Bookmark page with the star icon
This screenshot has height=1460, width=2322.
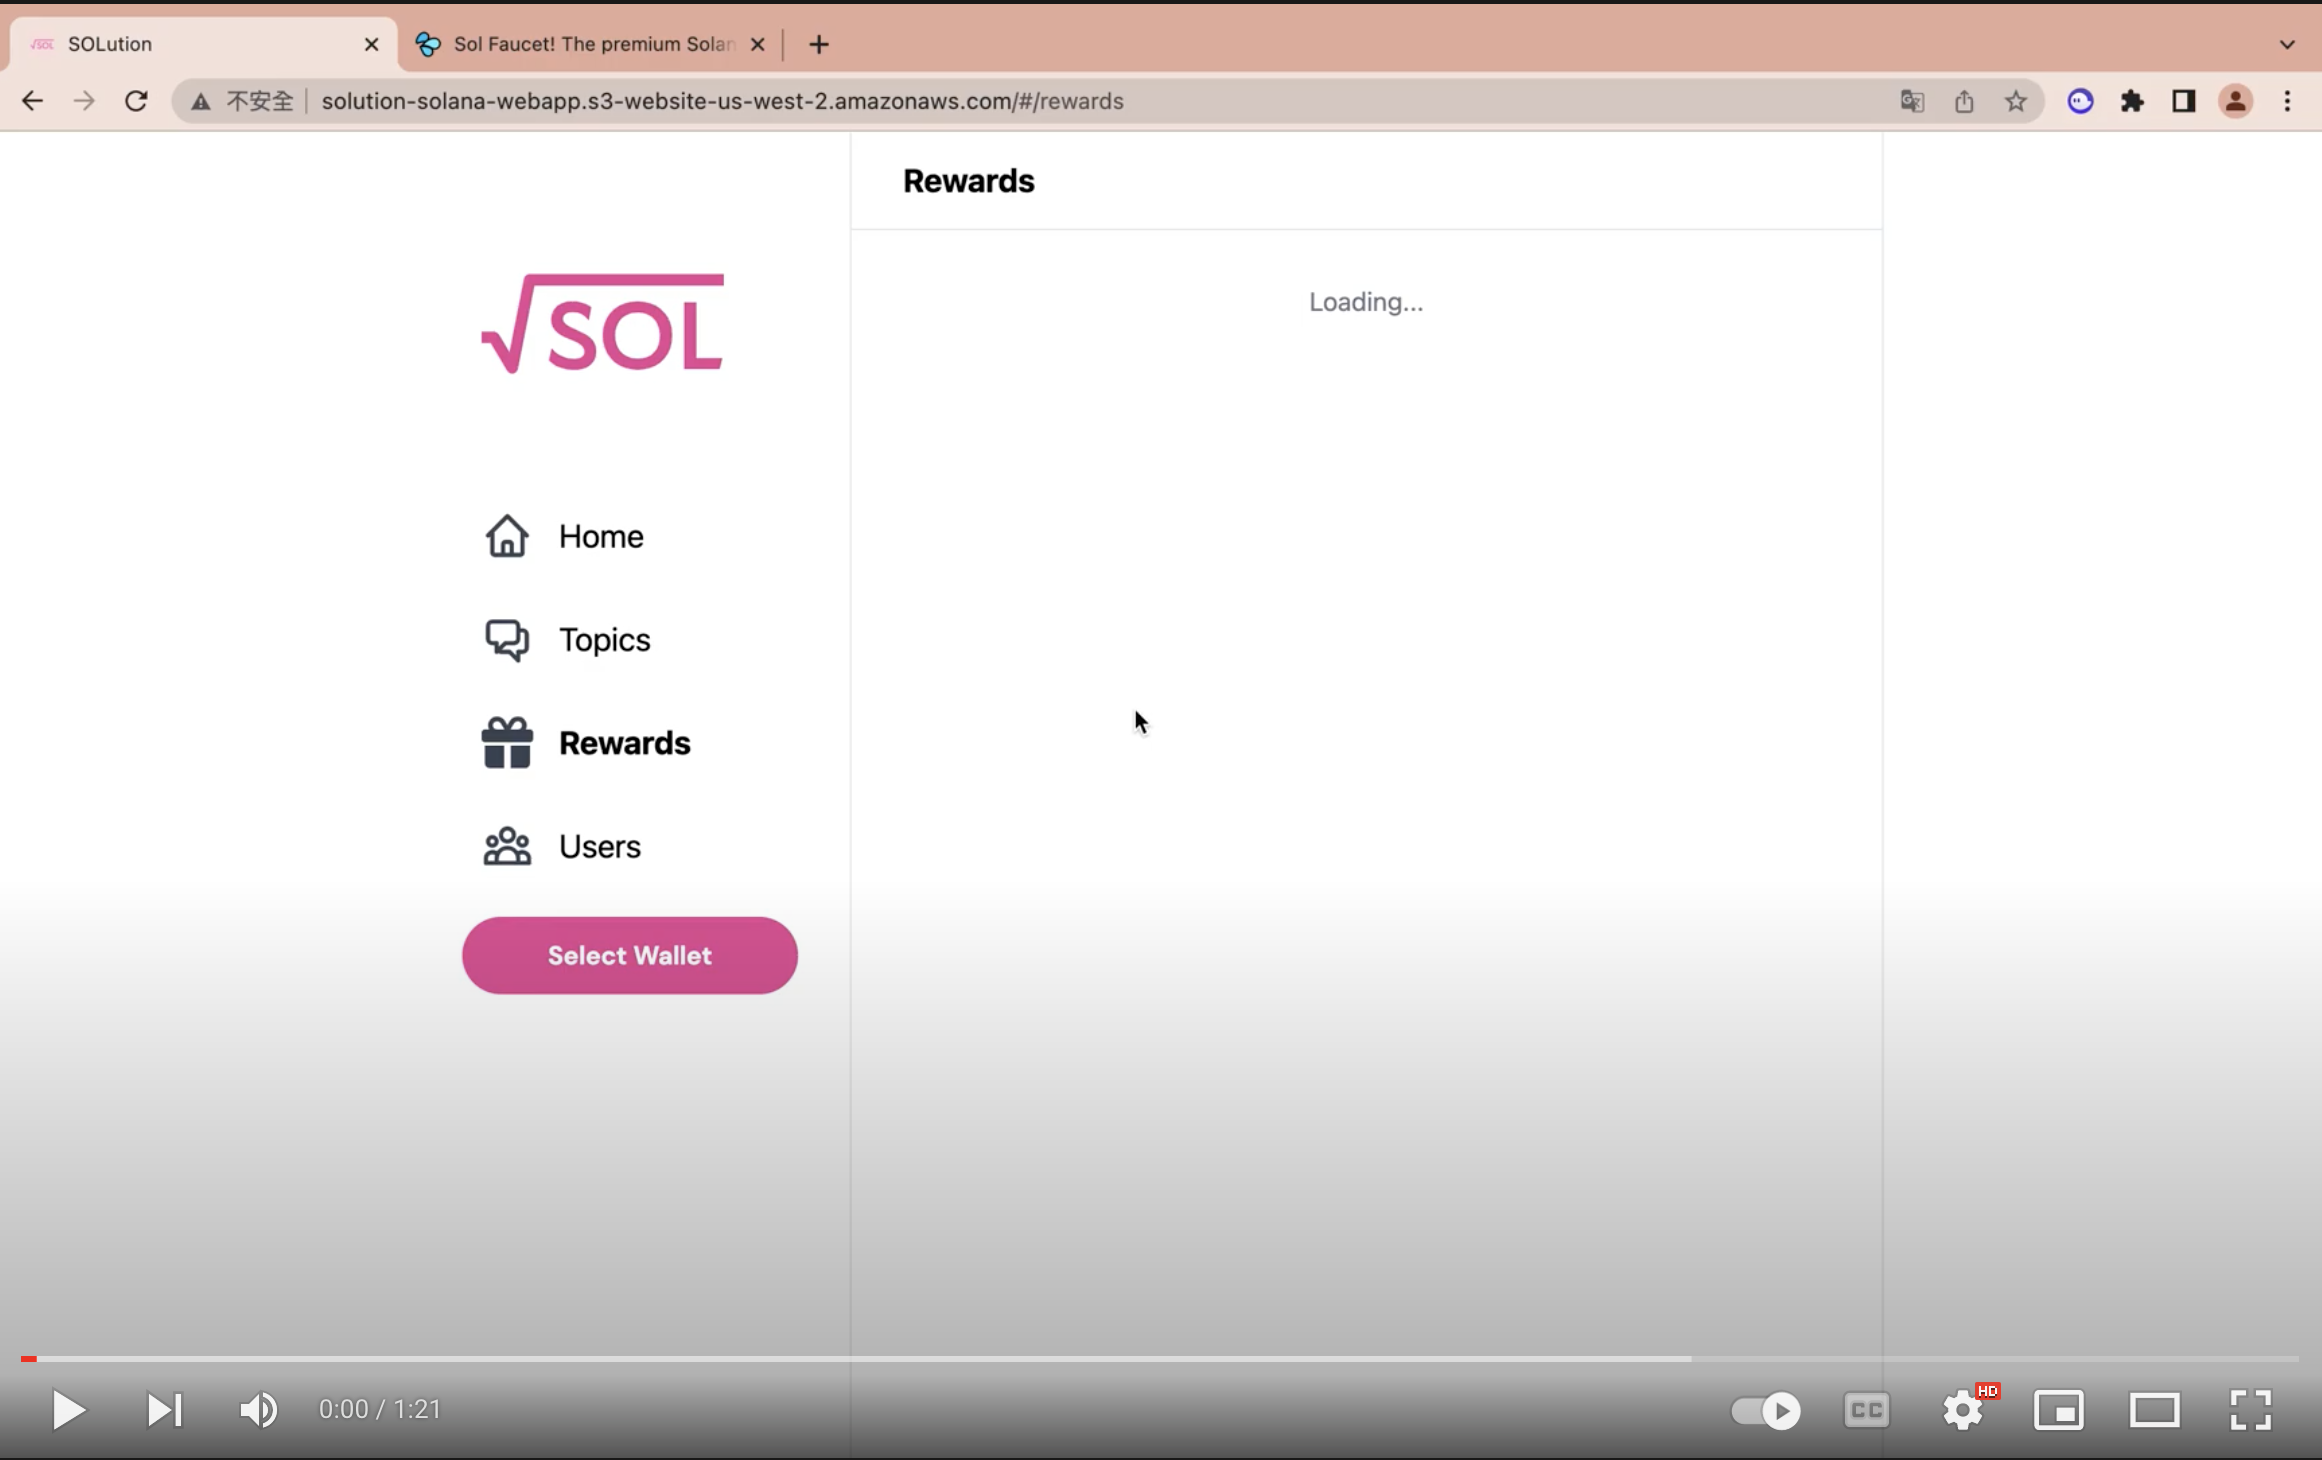(2016, 101)
